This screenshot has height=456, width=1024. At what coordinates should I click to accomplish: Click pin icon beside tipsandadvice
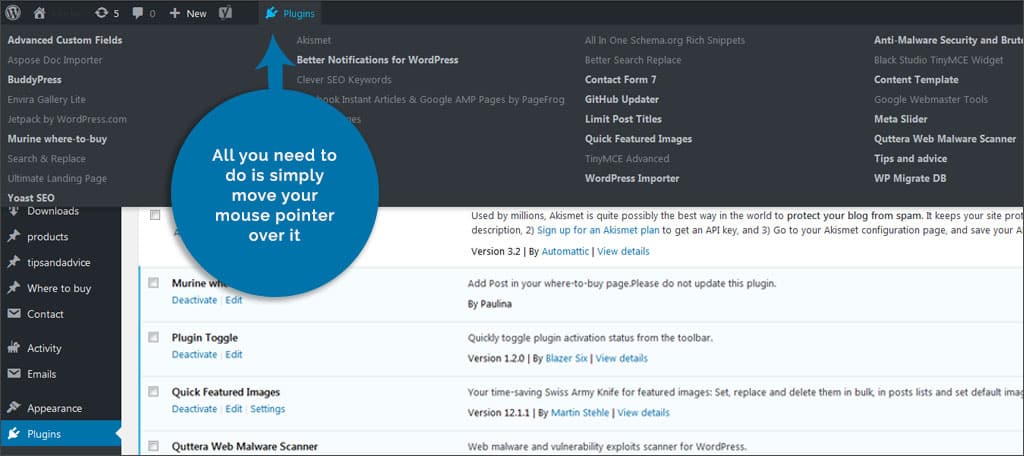14,263
